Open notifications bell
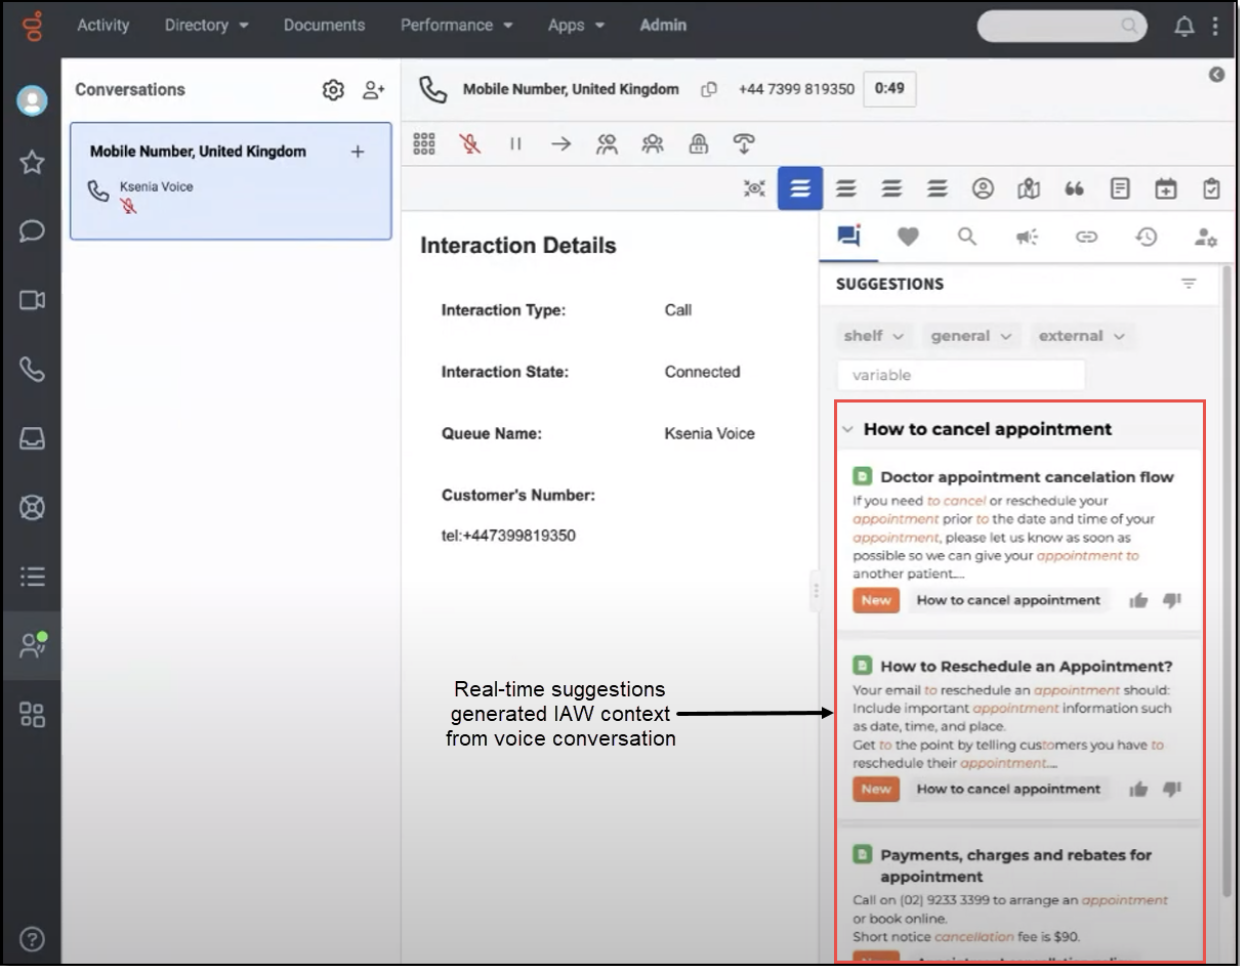 1184,27
